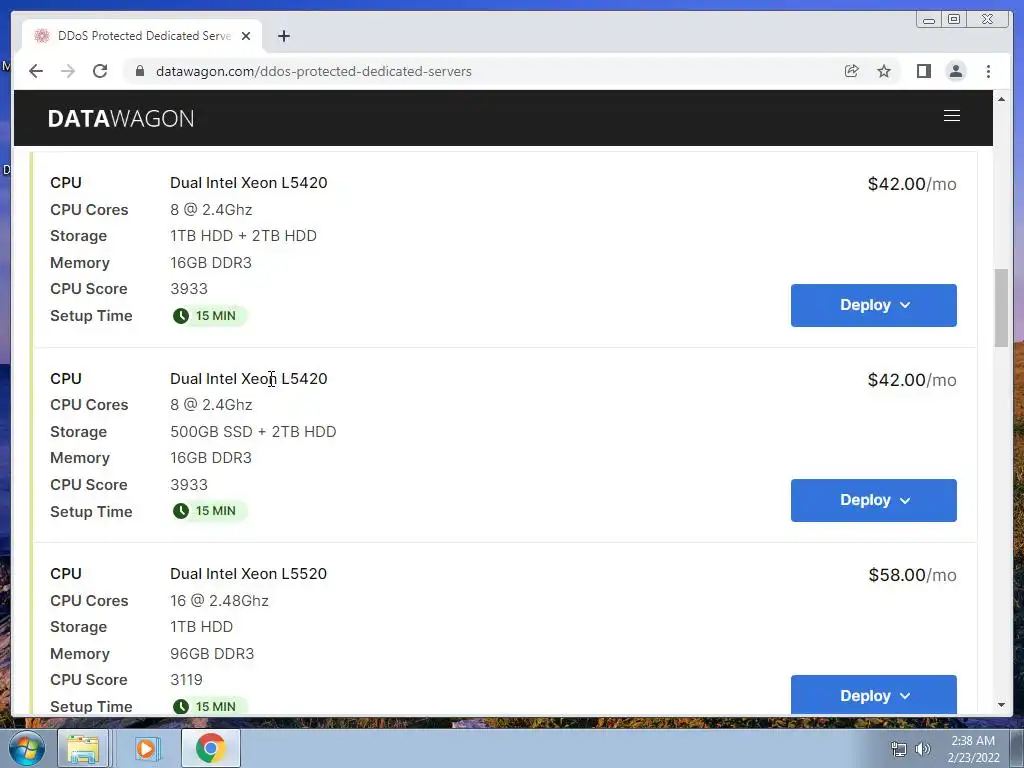Click the page scrollbar down arrow
Viewport: 1024px width, 768px height.
pos(1001,705)
